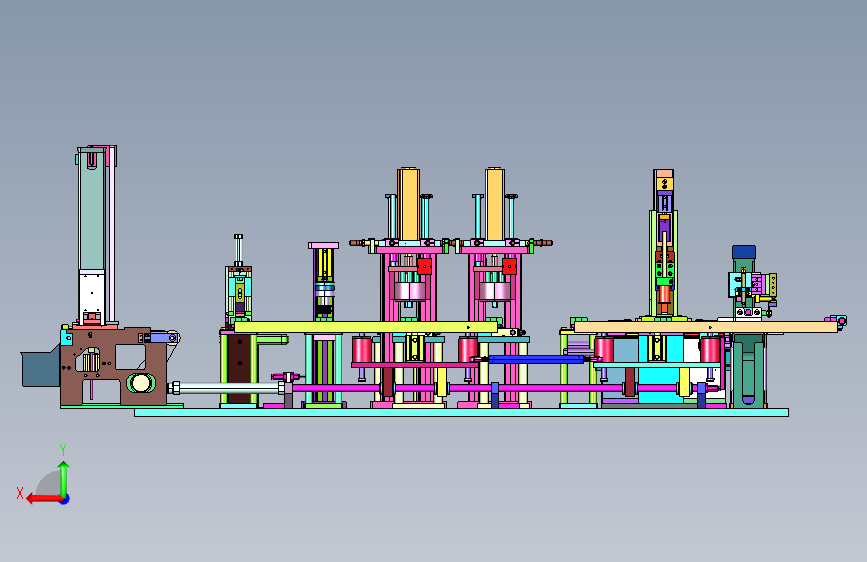Select the brown gearbox housing on the left
This screenshot has height=562, width=867.
coord(113,366)
